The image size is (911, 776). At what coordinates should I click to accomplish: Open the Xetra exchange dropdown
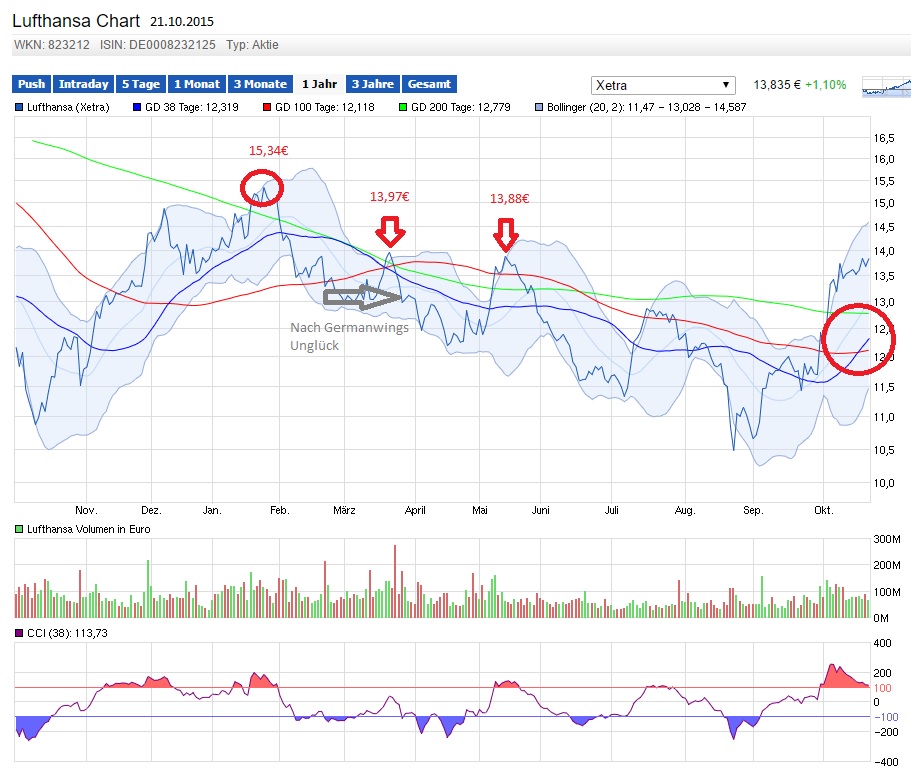[663, 85]
